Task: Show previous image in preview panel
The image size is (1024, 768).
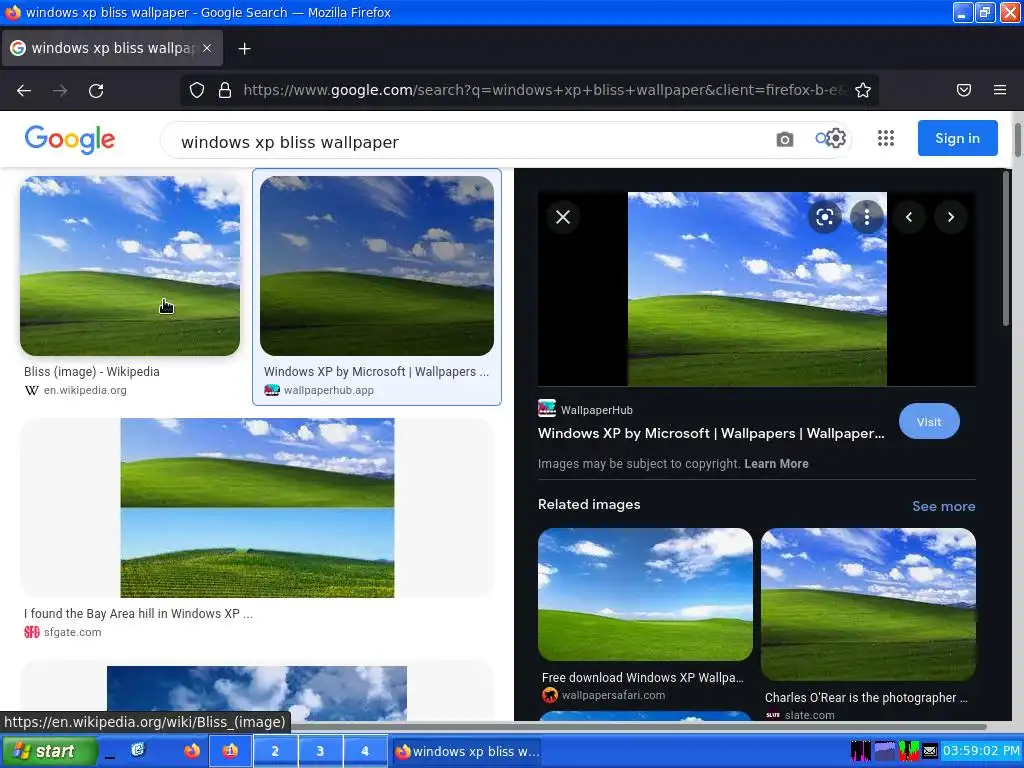Action: tap(909, 217)
